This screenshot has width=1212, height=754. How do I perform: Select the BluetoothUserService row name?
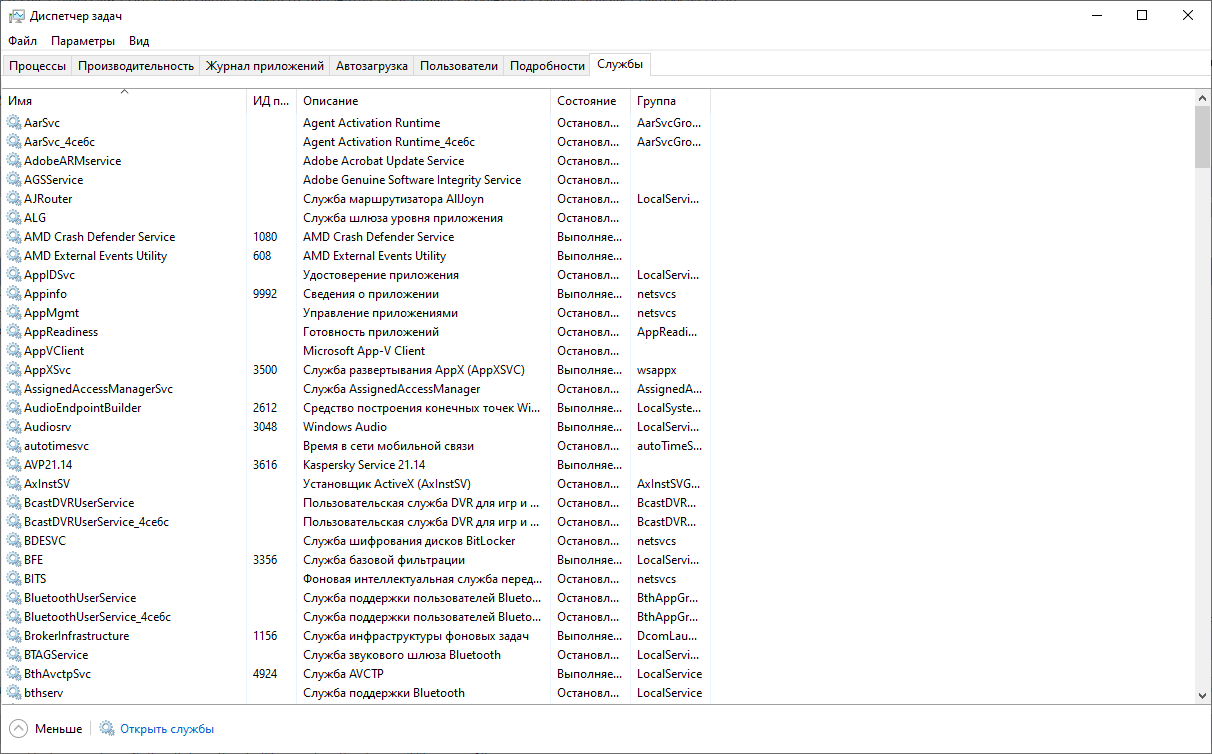[x=80, y=598]
